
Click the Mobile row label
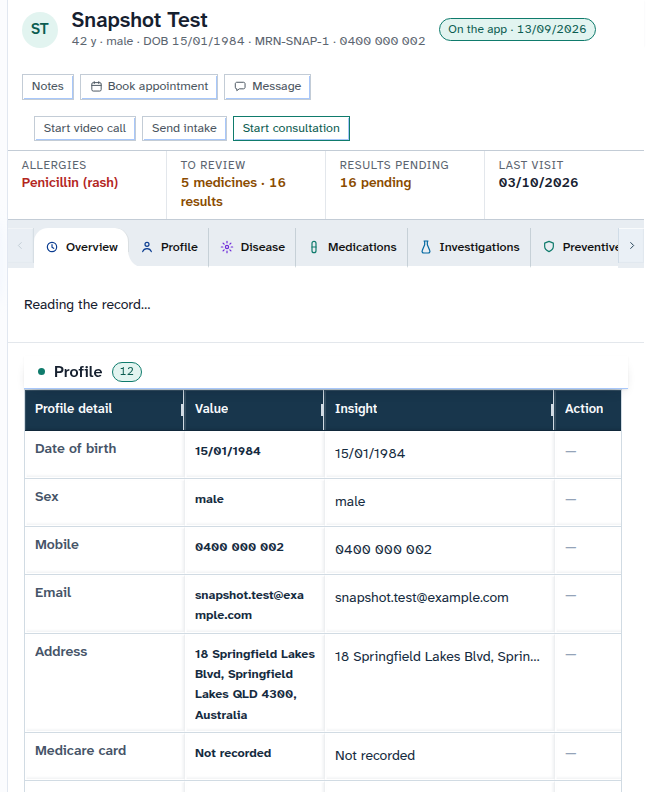(x=57, y=544)
